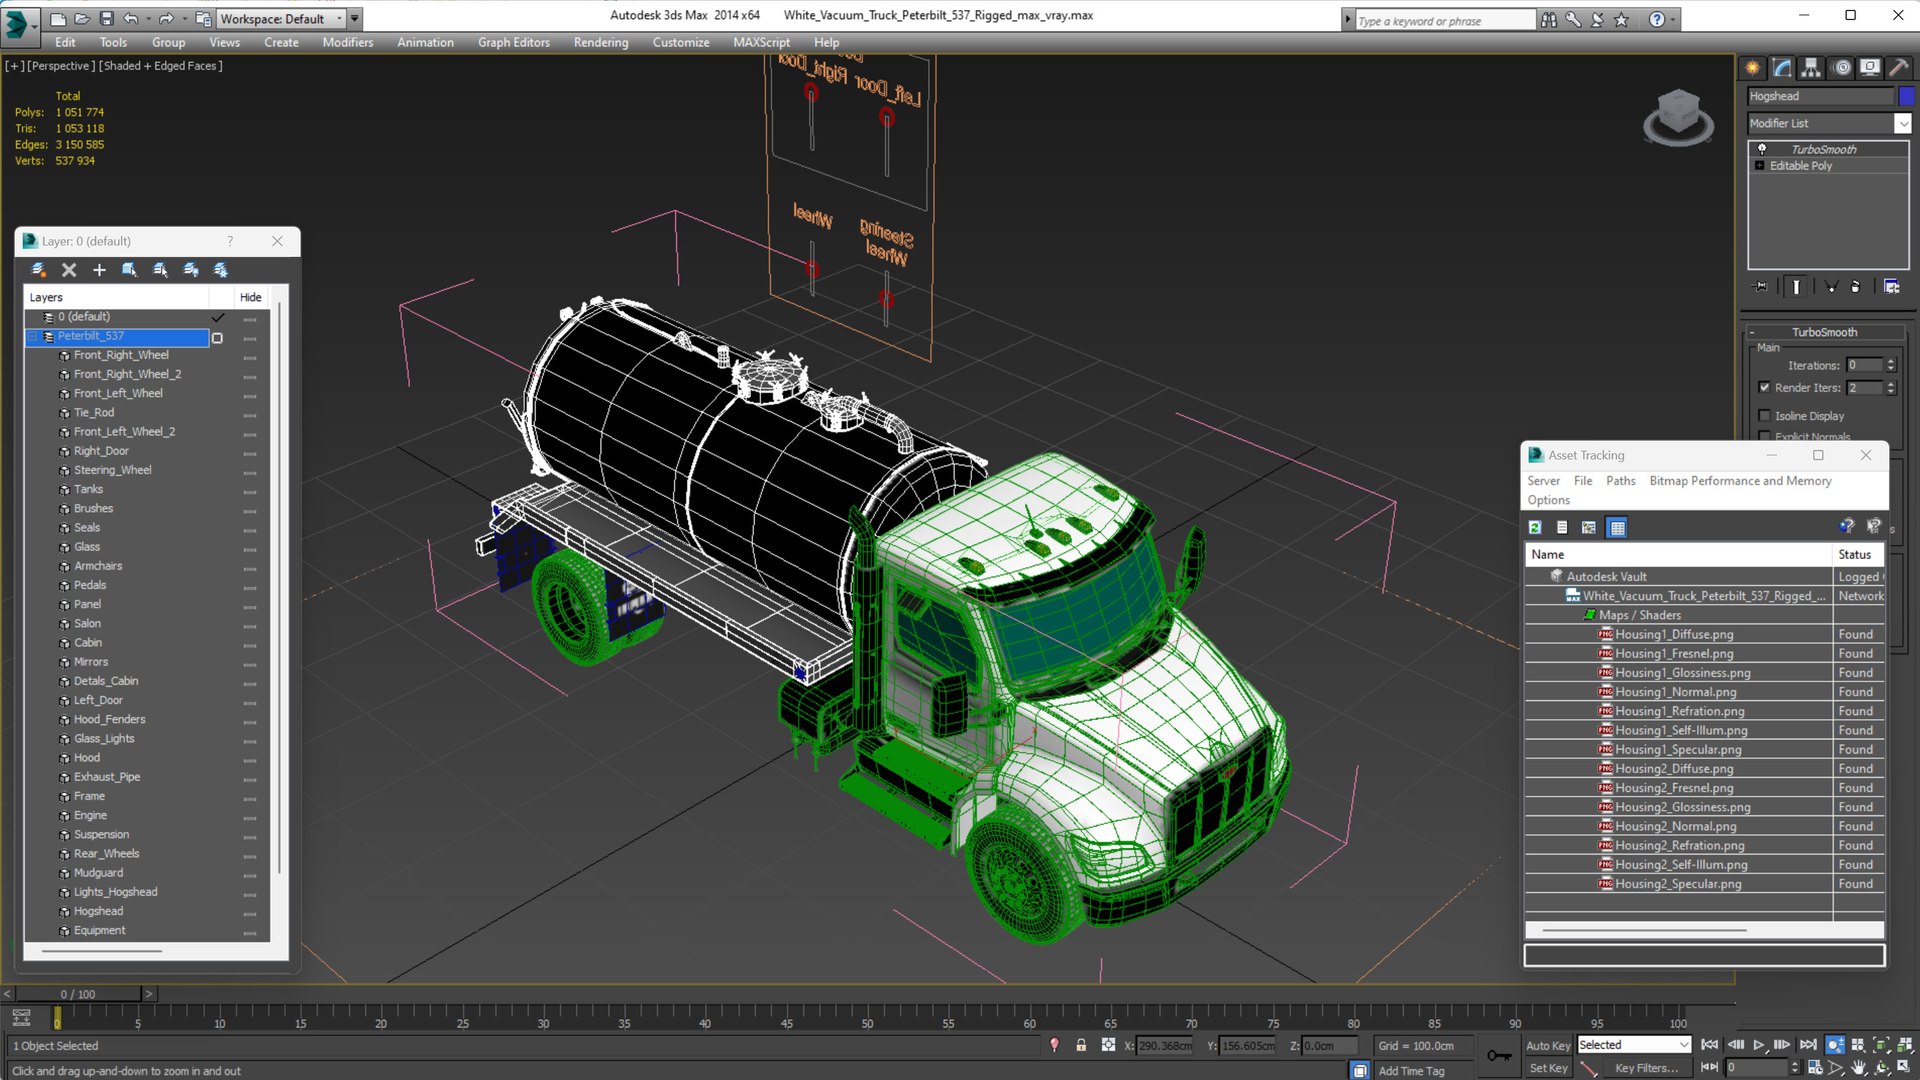Toggle the Render Iters checkbox
The image size is (1920, 1080).
tap(1764, 387)
